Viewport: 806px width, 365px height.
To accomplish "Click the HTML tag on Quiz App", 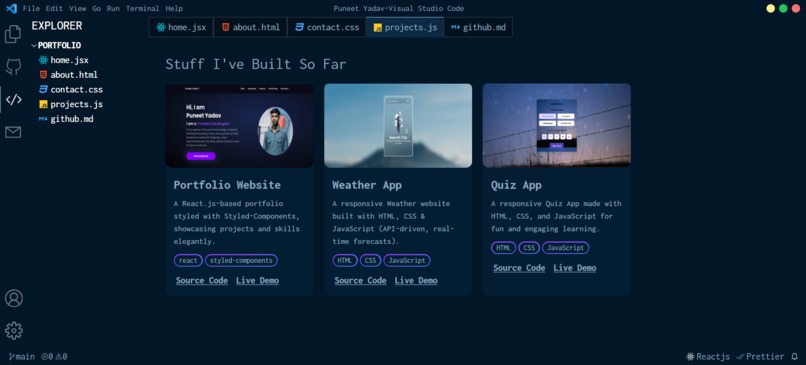I will [503, 248].
